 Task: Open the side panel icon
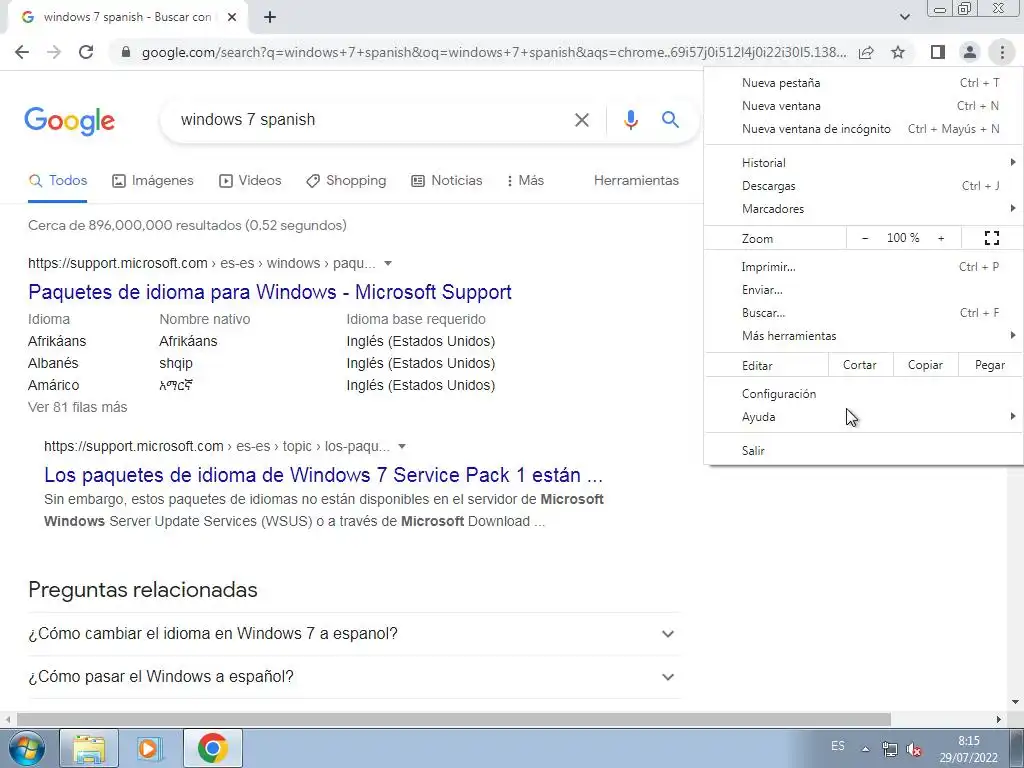[938, 52]
